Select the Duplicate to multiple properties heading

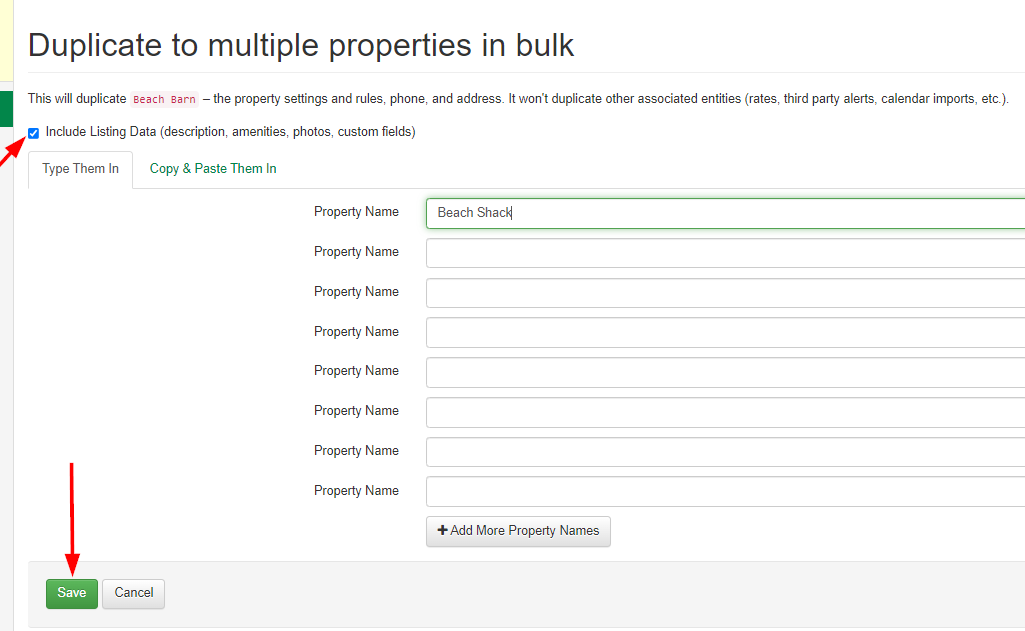(301, 45)
